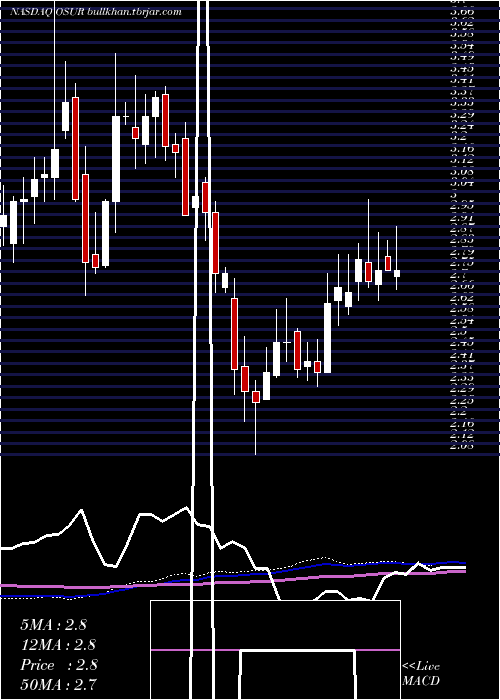Image resolution: width=500 pixels, height=700 pixels.
Task: Click the <<Live label
Action: (421, 667)
